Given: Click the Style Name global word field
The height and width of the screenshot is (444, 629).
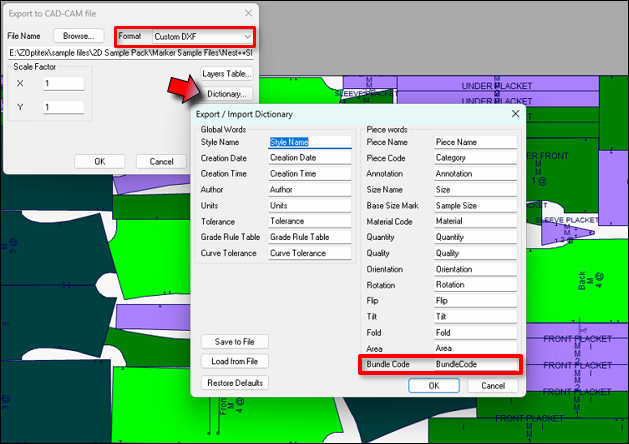Looking at the screenshot, I should [x=310, y=142].
